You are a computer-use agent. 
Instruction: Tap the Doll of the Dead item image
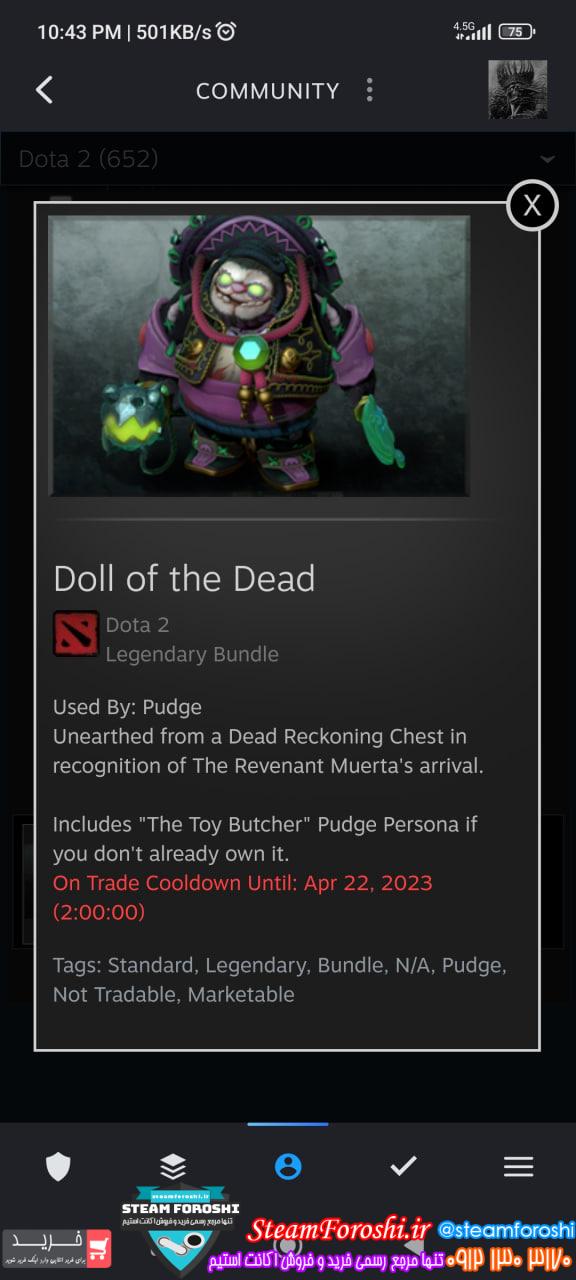[259, 356]
